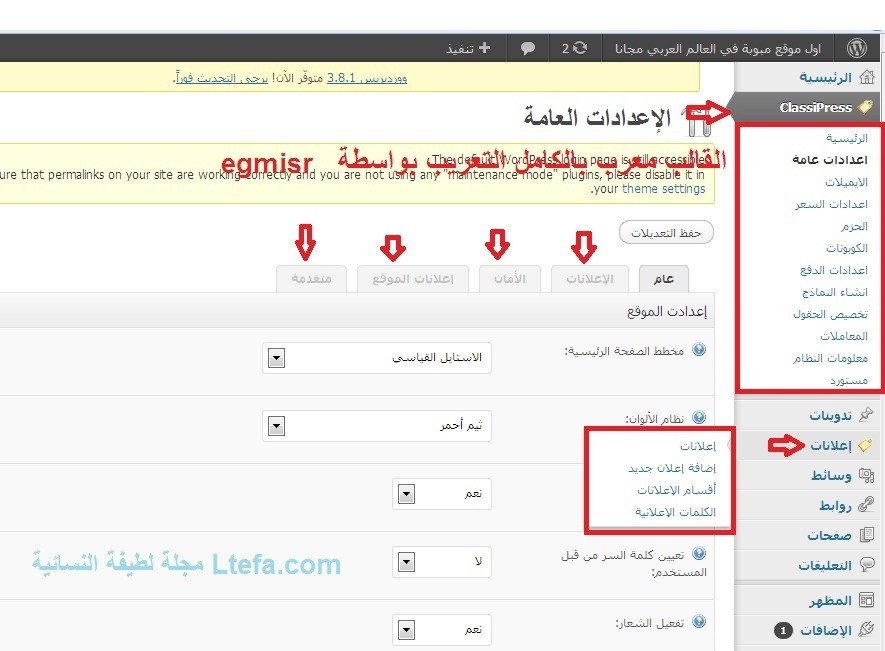Image resolution: width=885 pixels, height=651 pixels.
Task: Switch to the الأمان tab
Action: pyautogui.click(x=510, y=279)
